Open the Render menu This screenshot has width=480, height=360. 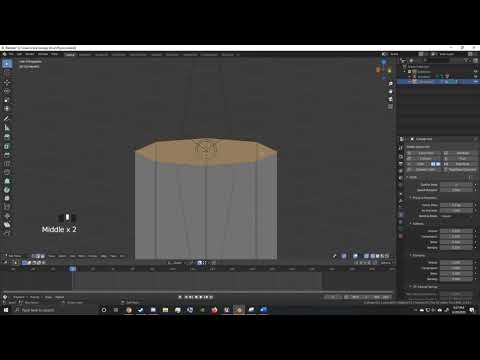click(30, 54)
